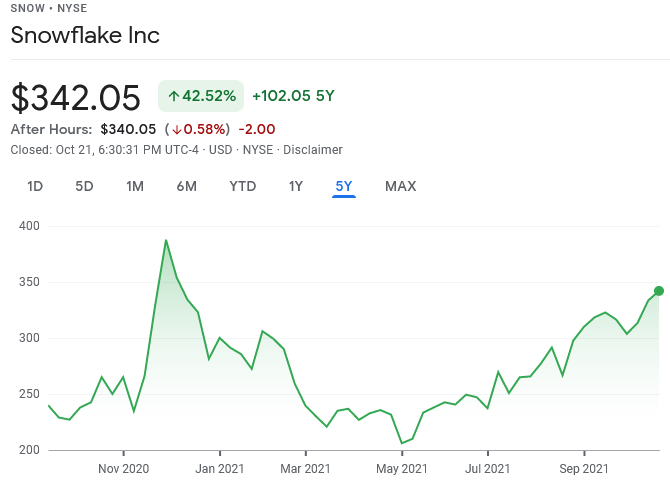Select the 1D time range tab

click(x=35, y=186)
